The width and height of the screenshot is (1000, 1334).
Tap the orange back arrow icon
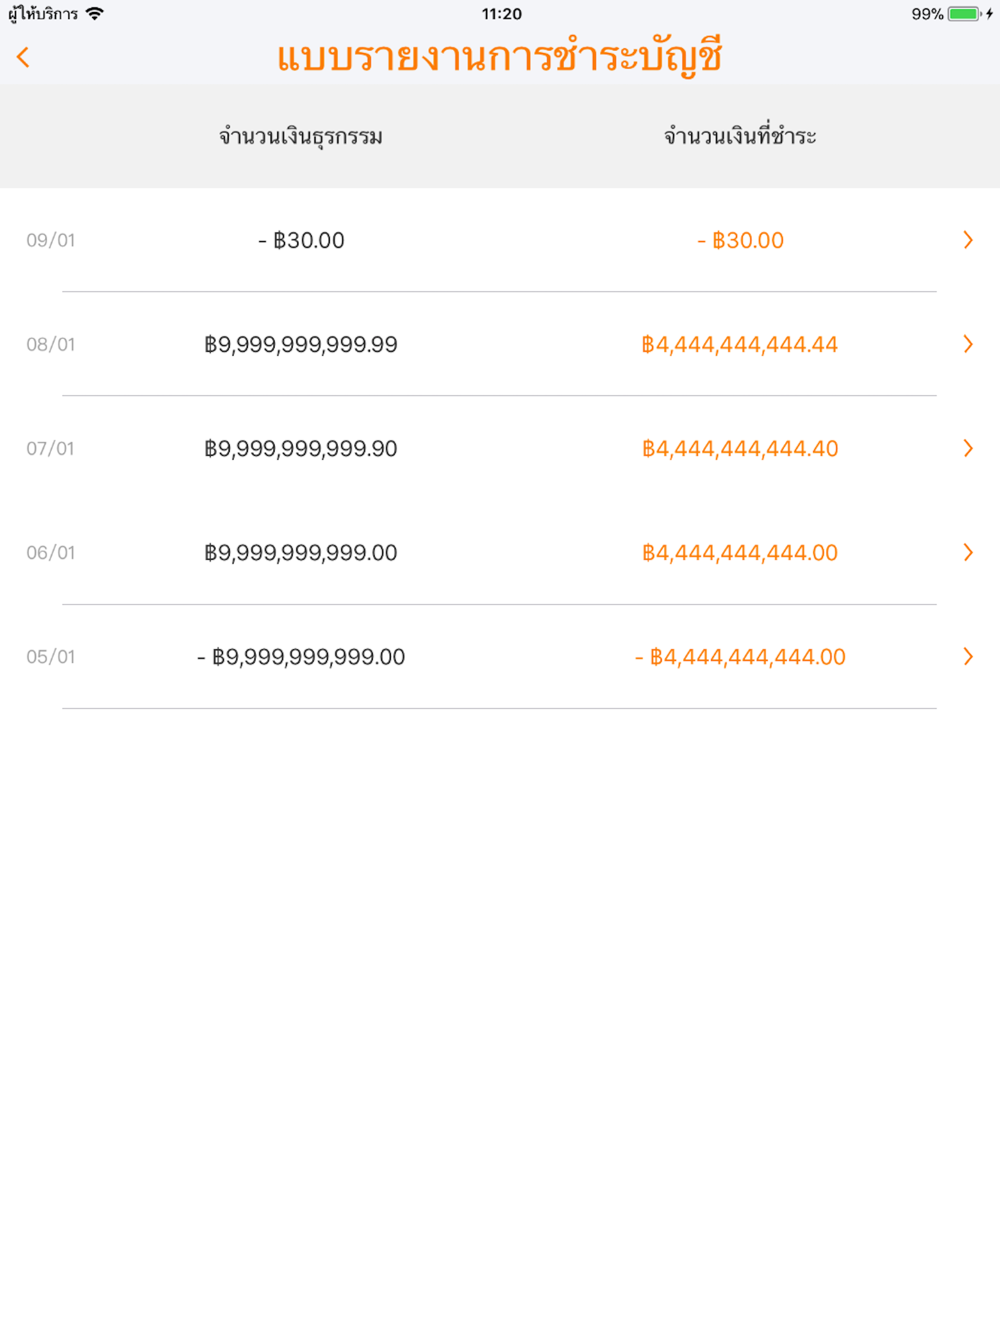[23, 57]
